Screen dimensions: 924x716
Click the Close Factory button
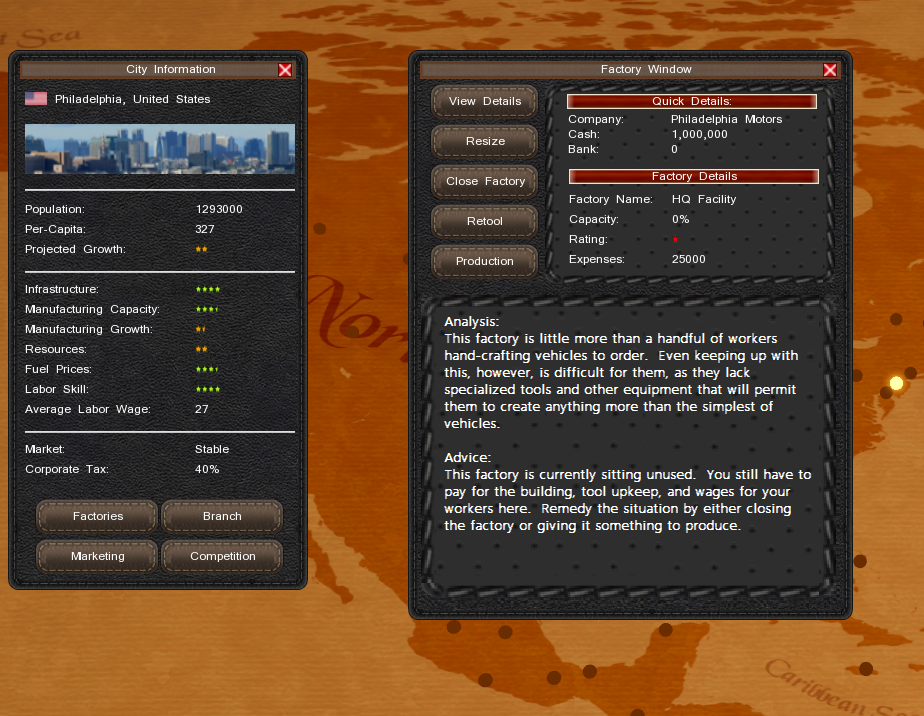(x=484, y=181)
